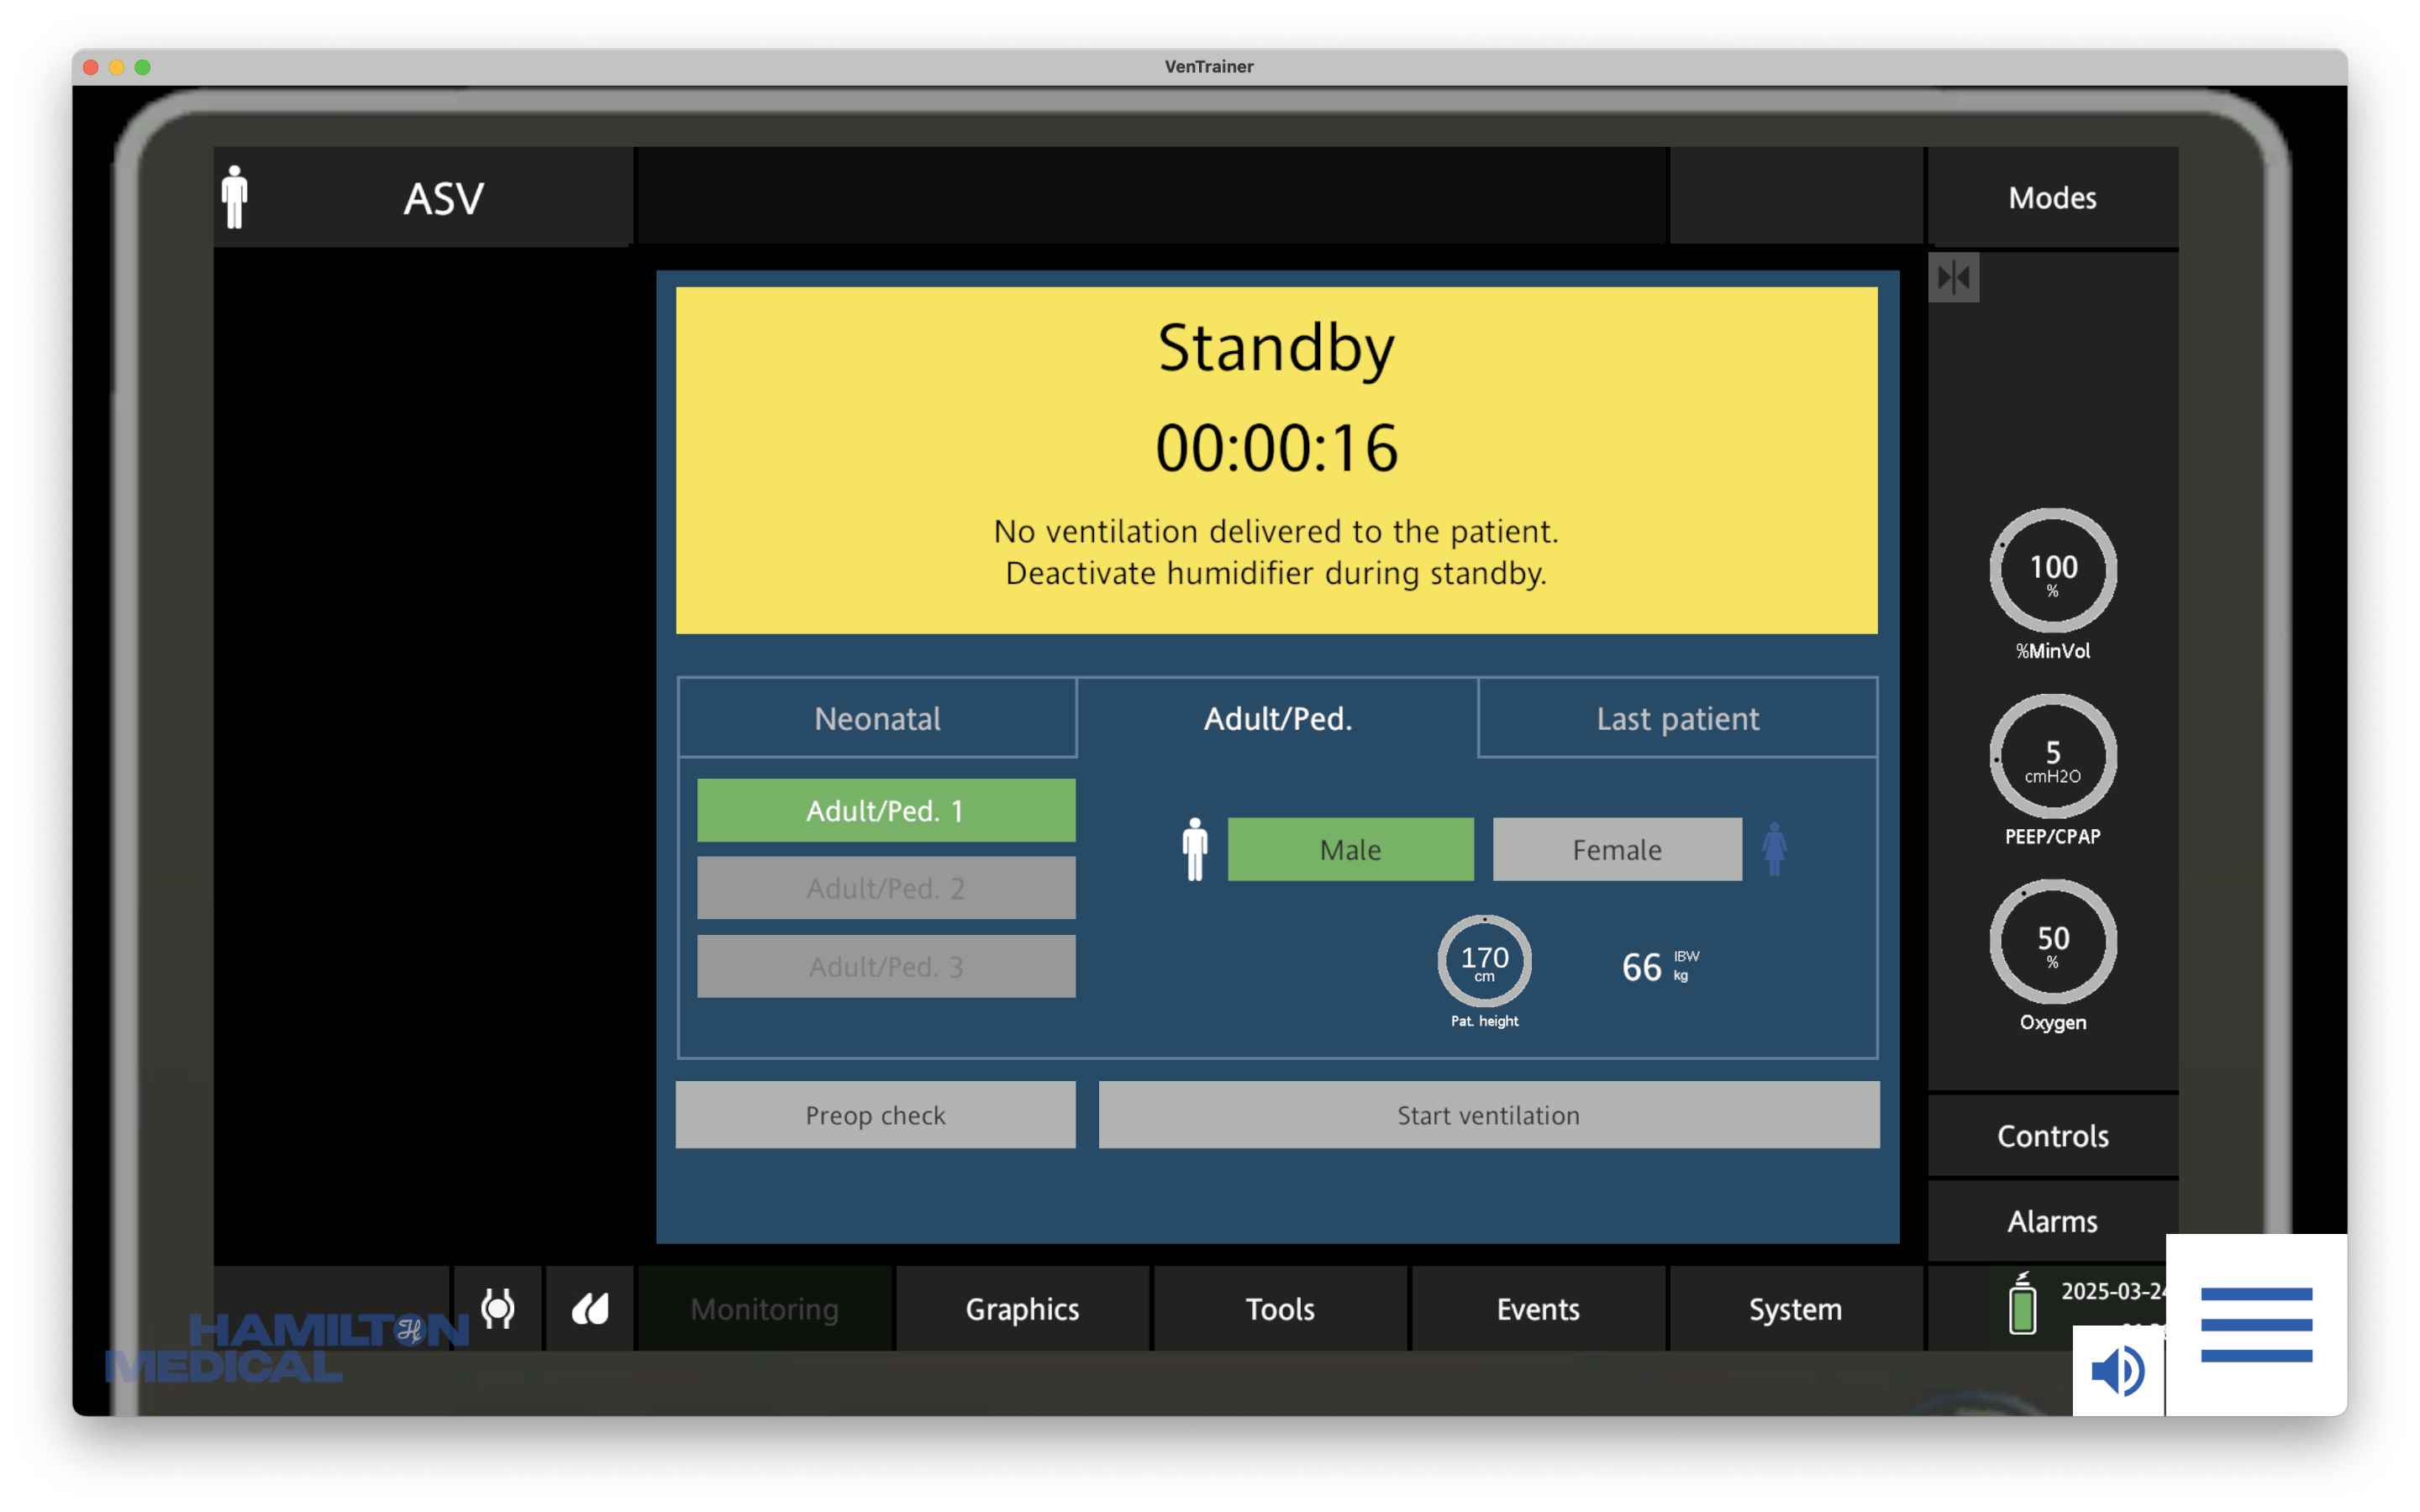2420x1512 pixels.
Task: Minimize the VenTrainer window with yellow button
Action: tap(117, 67)
